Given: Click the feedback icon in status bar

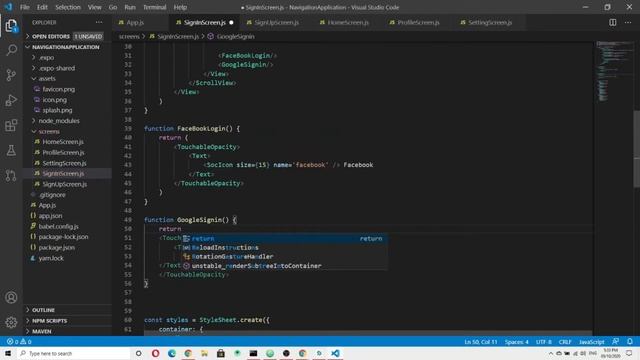Looking at the screenshot, I should 616,342.
